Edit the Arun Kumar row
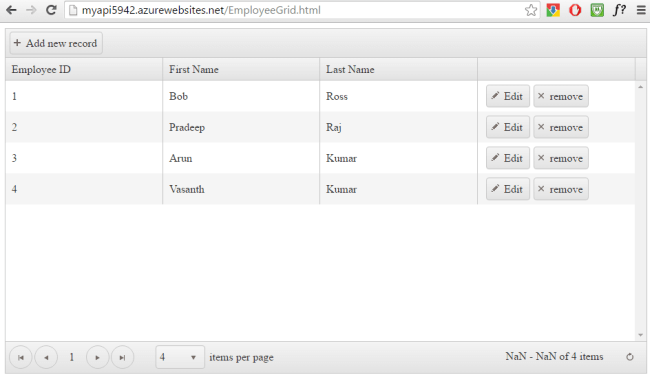 pos(508,158)
